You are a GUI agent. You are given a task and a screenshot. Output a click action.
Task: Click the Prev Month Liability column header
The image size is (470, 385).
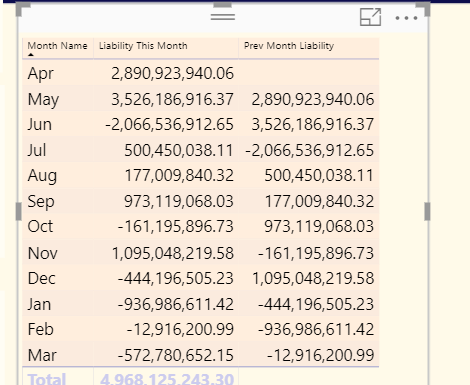289,46
